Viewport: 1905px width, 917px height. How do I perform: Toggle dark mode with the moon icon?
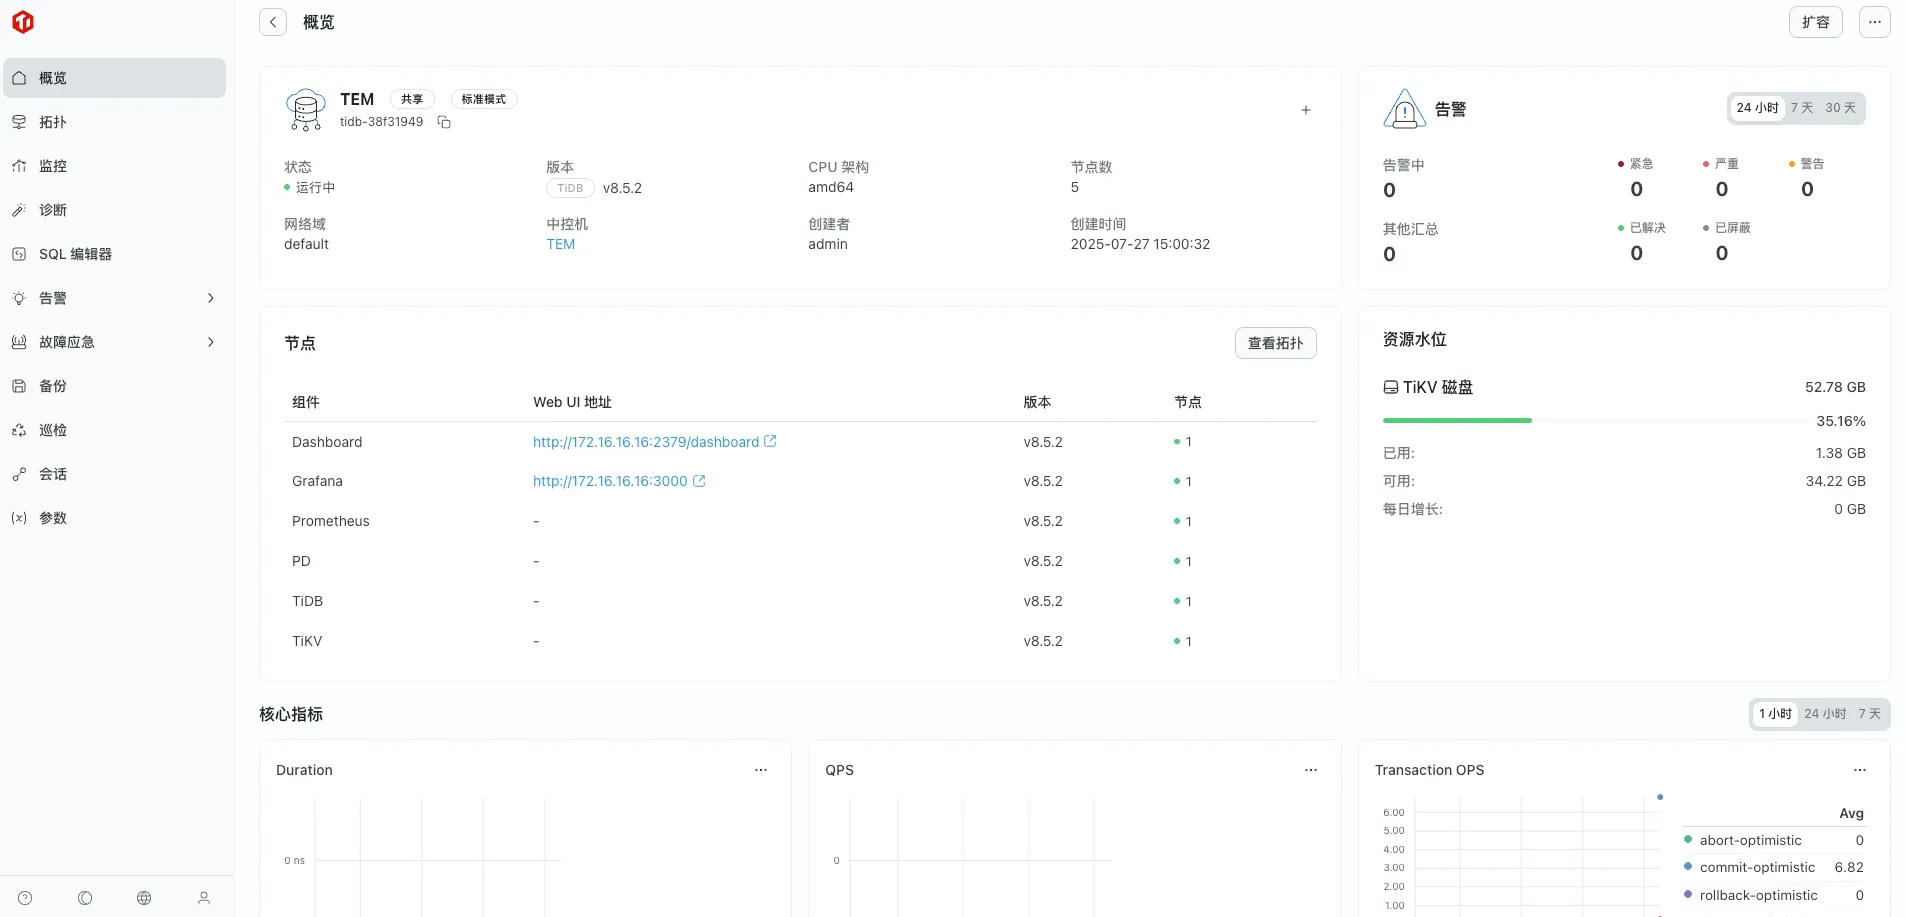click(84, 898)
